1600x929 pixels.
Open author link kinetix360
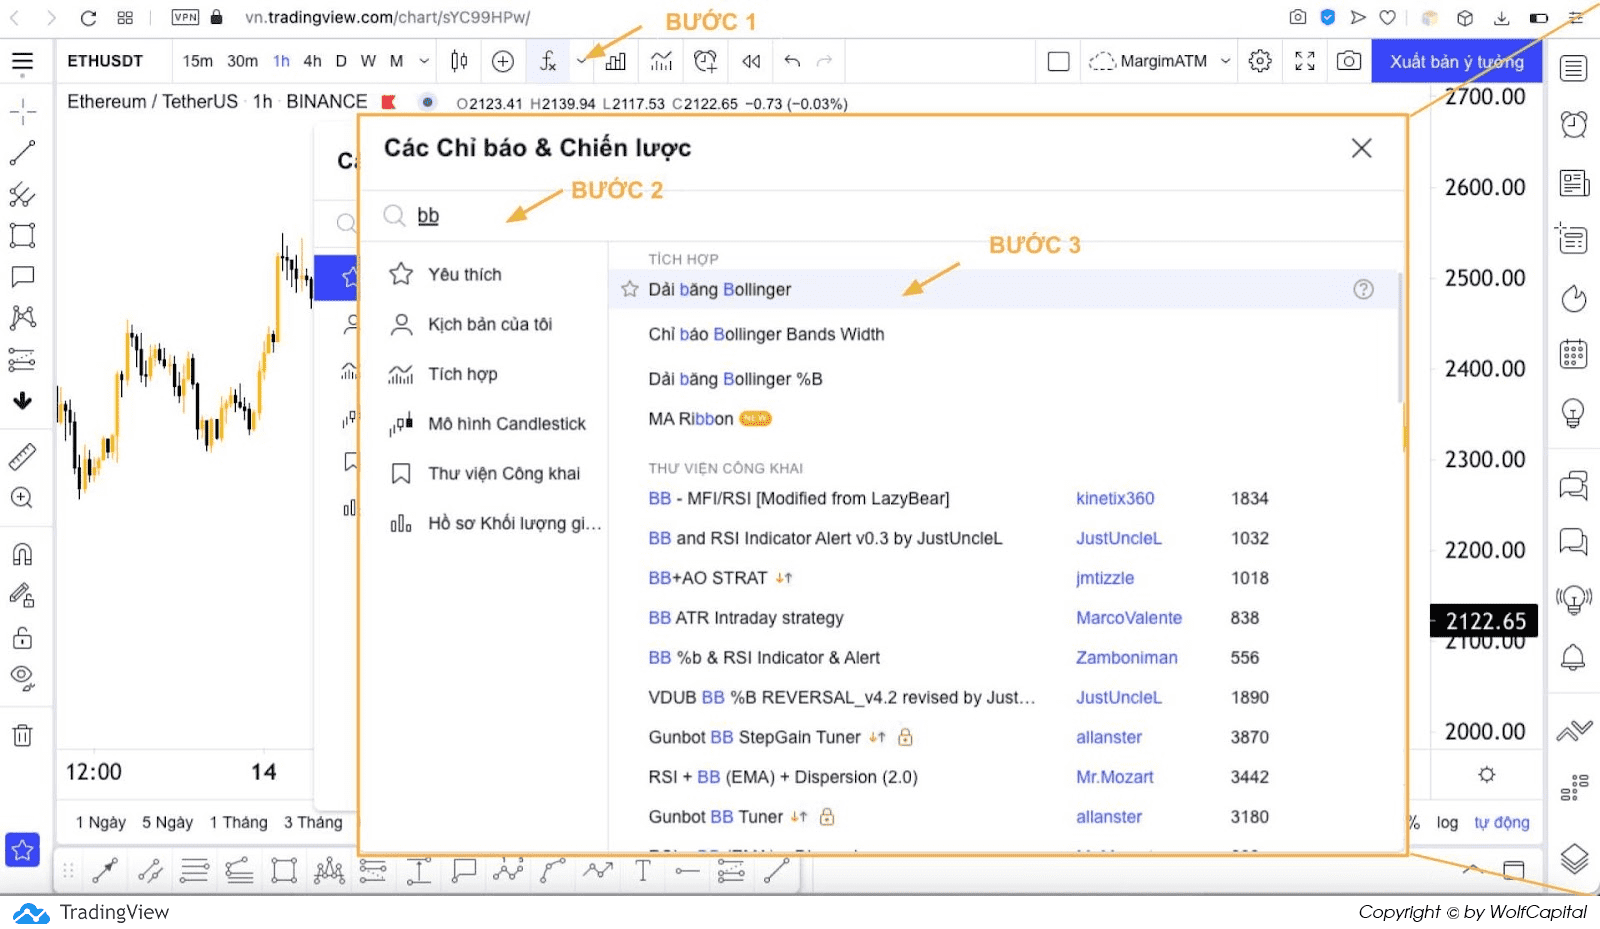click(1115, 498)
